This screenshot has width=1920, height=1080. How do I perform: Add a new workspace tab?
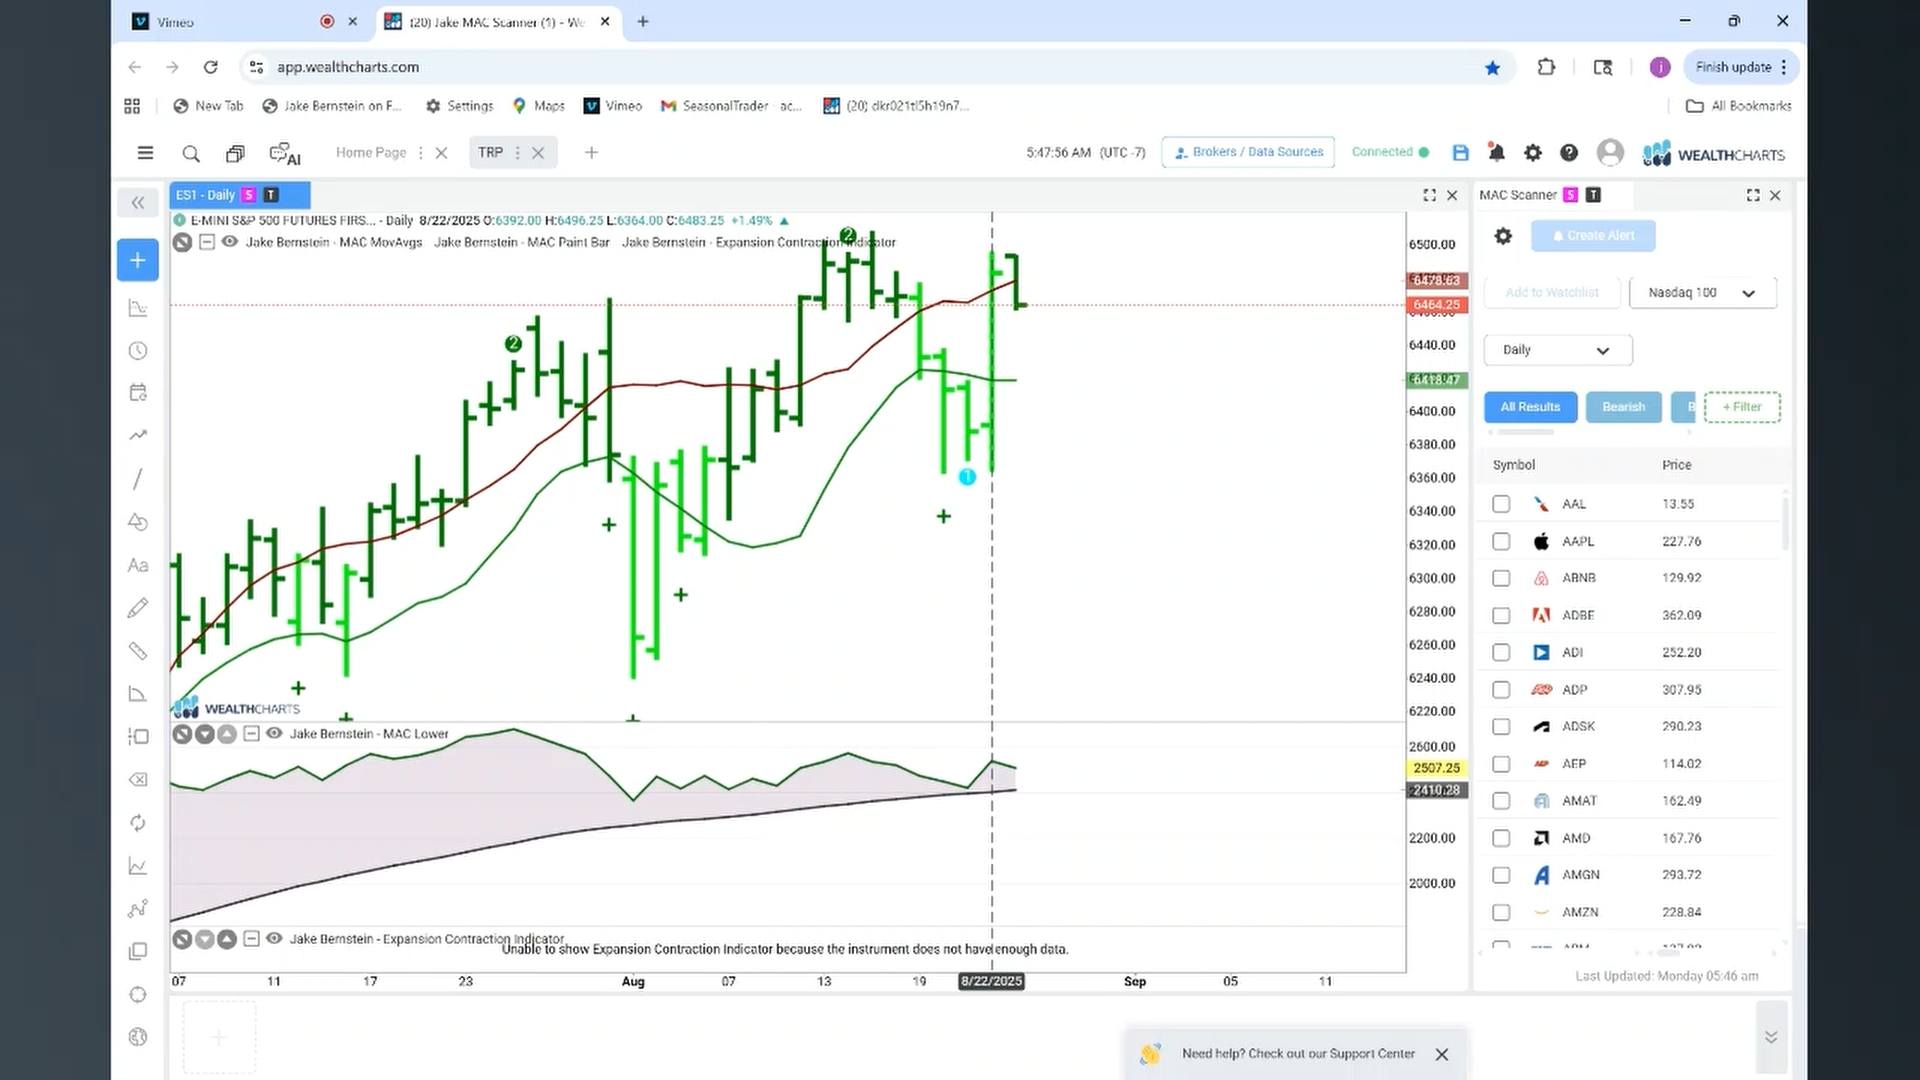[x=591, y=153]
